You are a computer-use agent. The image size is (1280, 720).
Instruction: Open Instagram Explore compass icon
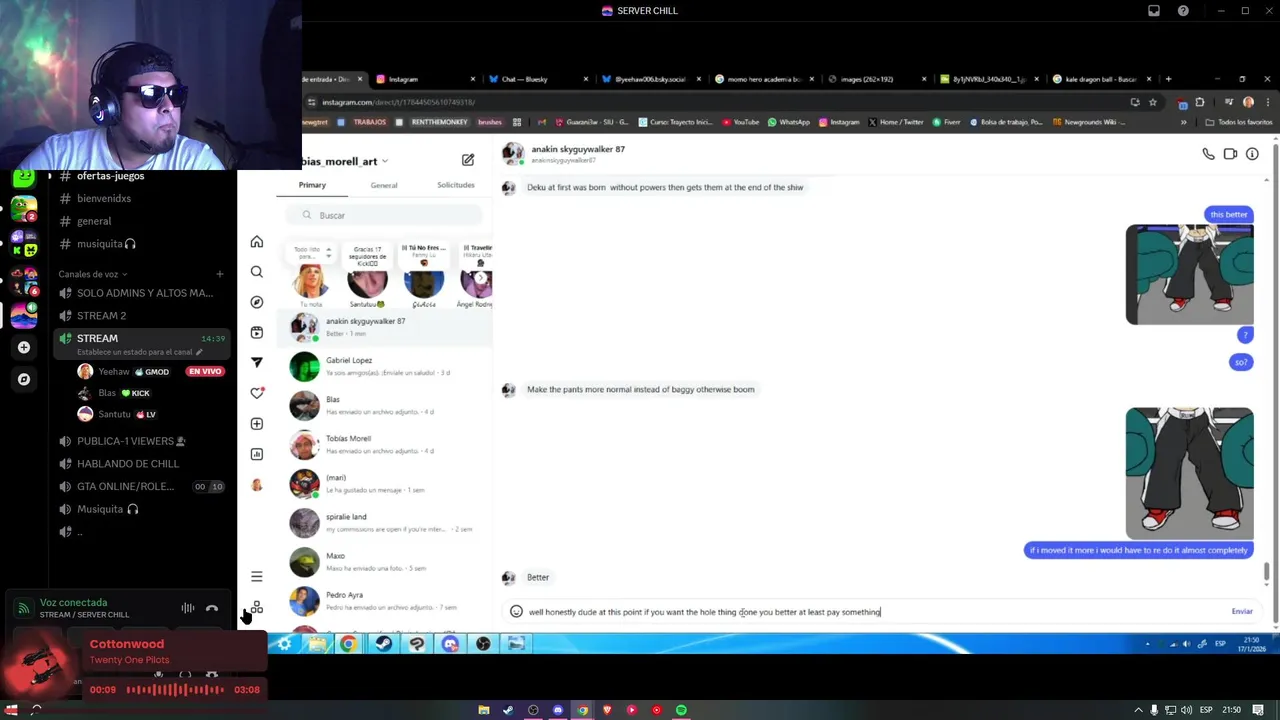pos(257,302)
